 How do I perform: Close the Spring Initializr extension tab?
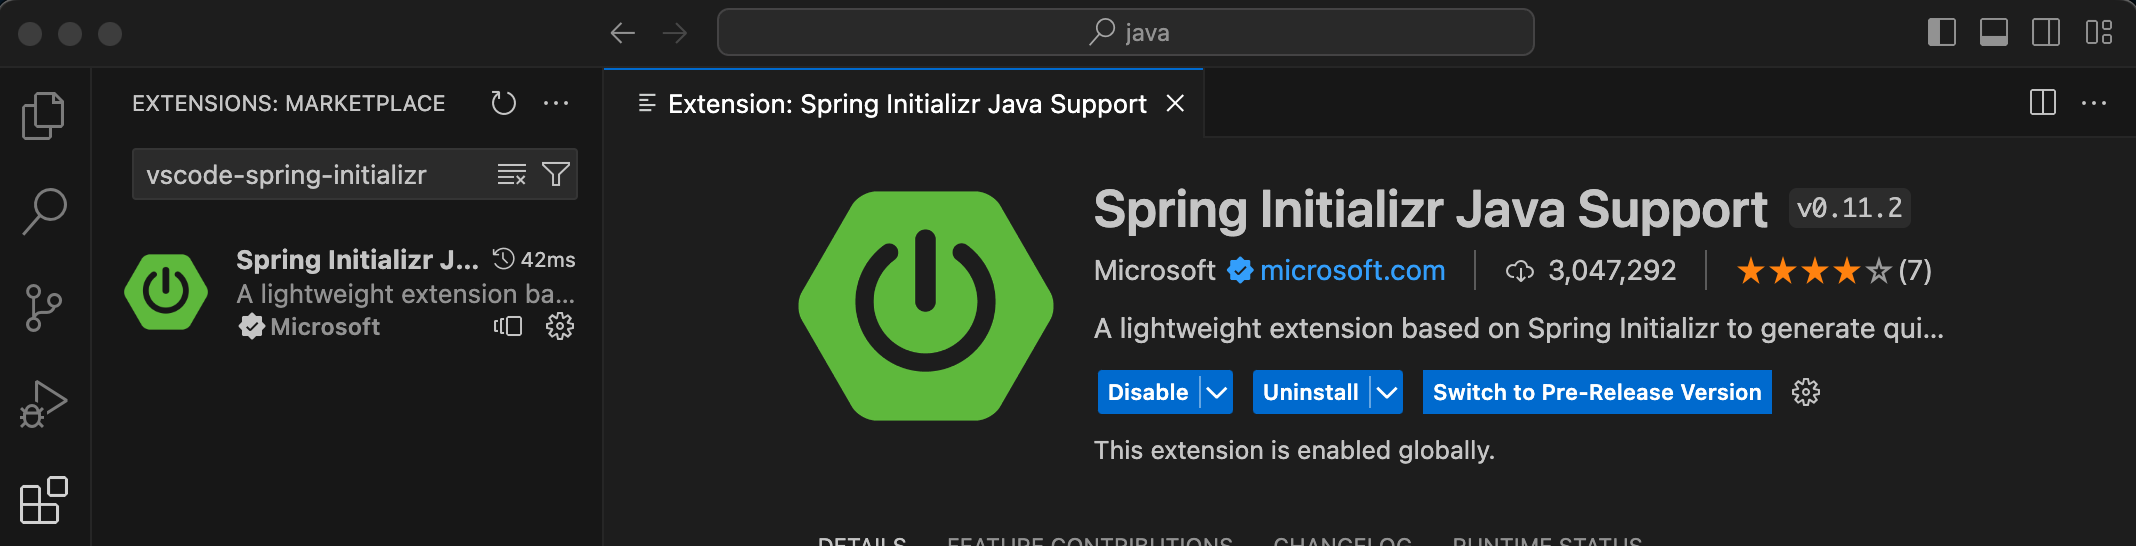pos(1175,104)
